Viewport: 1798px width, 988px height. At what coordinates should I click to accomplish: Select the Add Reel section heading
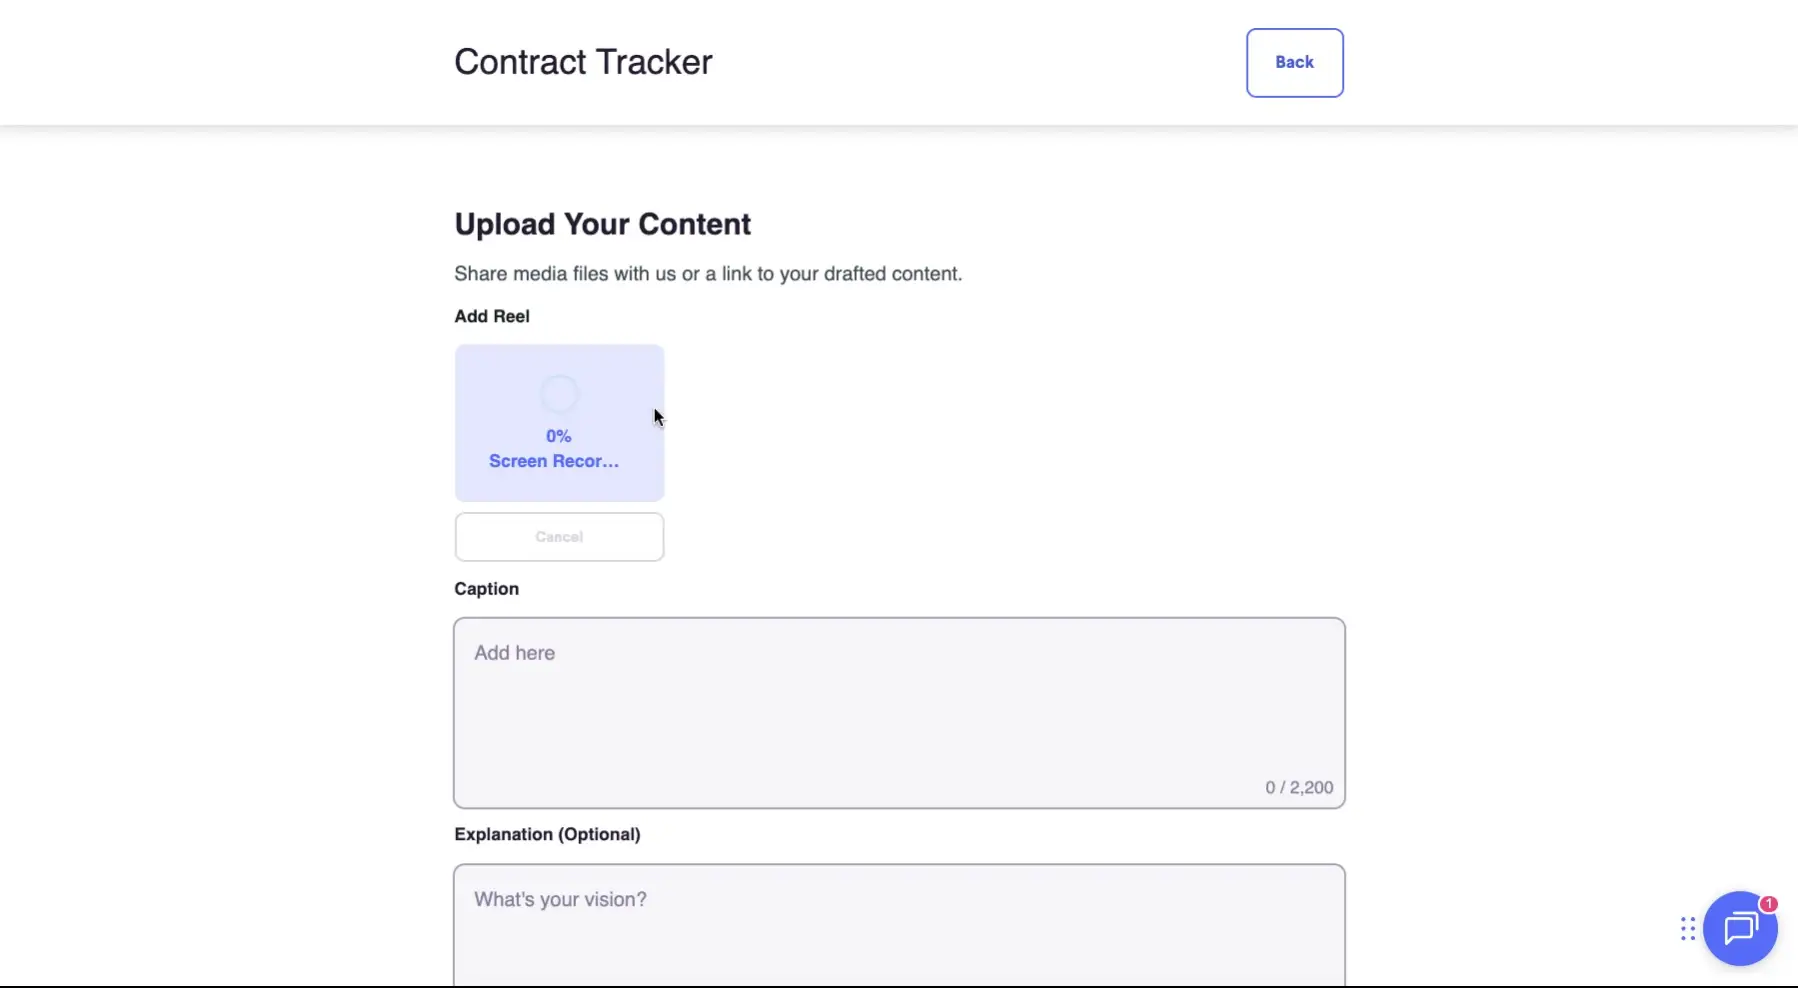[x=492, y=316]
